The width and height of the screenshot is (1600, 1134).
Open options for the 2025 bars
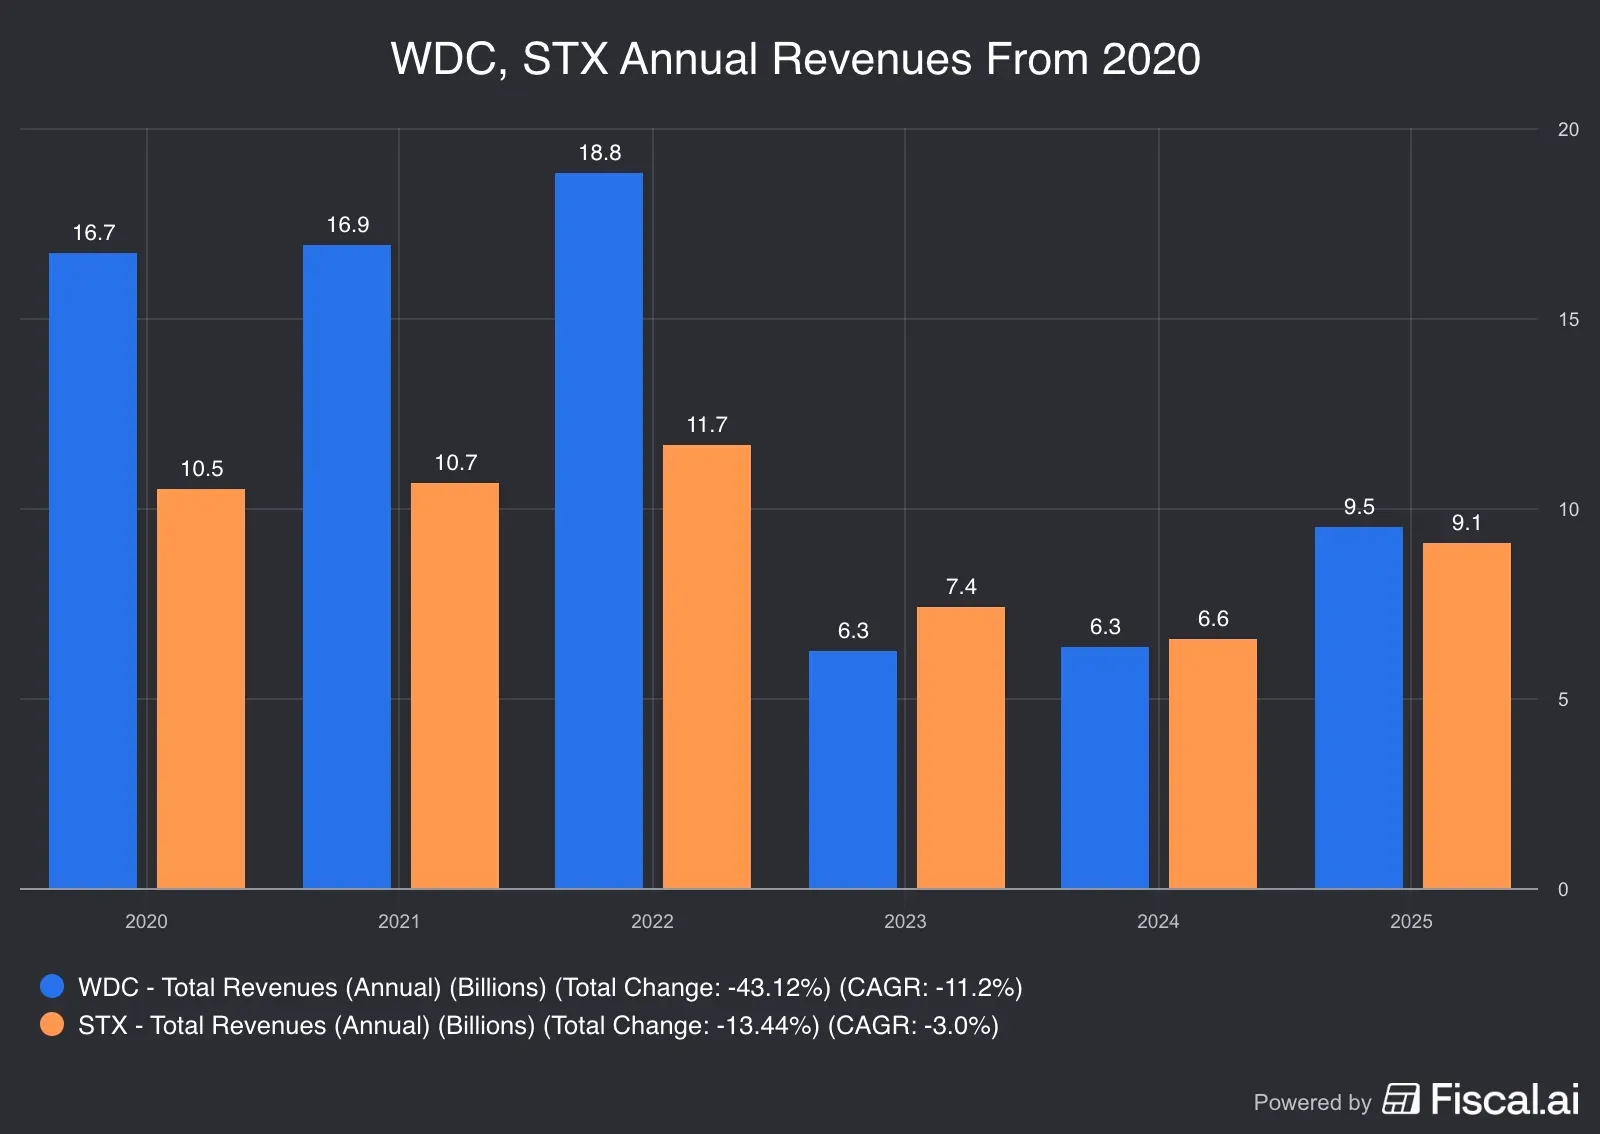tap(1414, 922)
